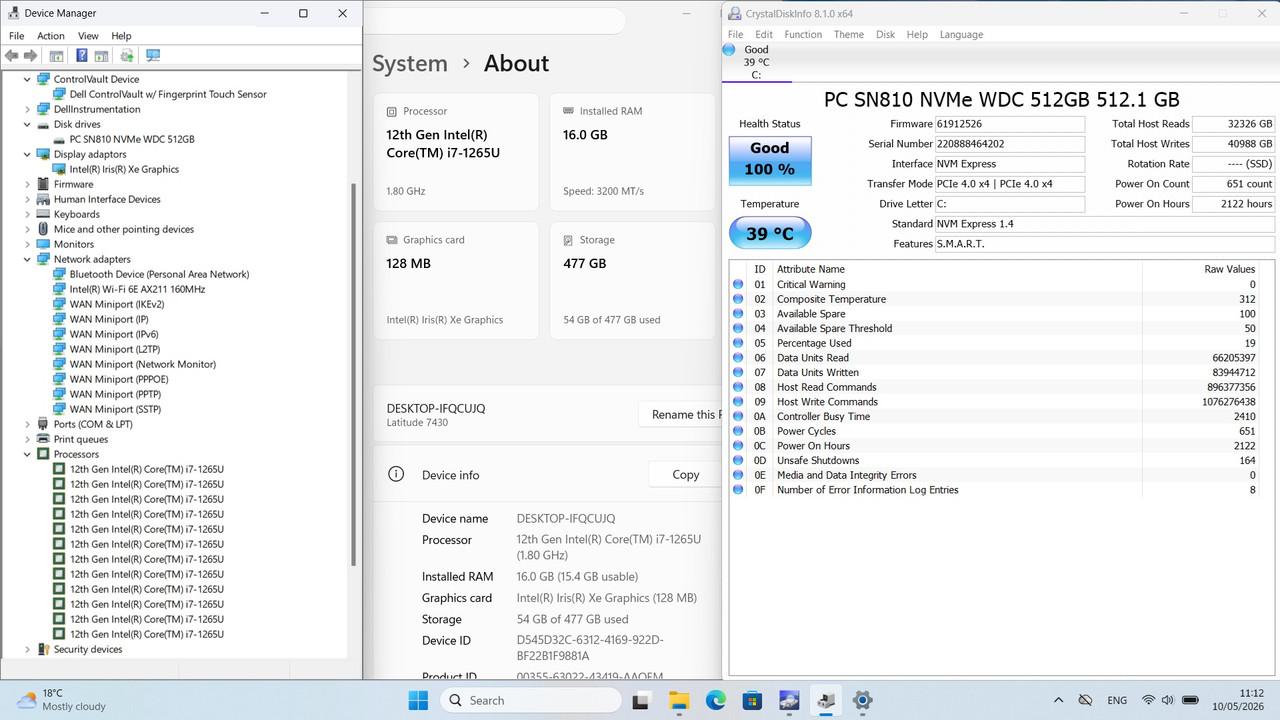Select the WAN Miniport (PPPOE) entry

[119, 379]
